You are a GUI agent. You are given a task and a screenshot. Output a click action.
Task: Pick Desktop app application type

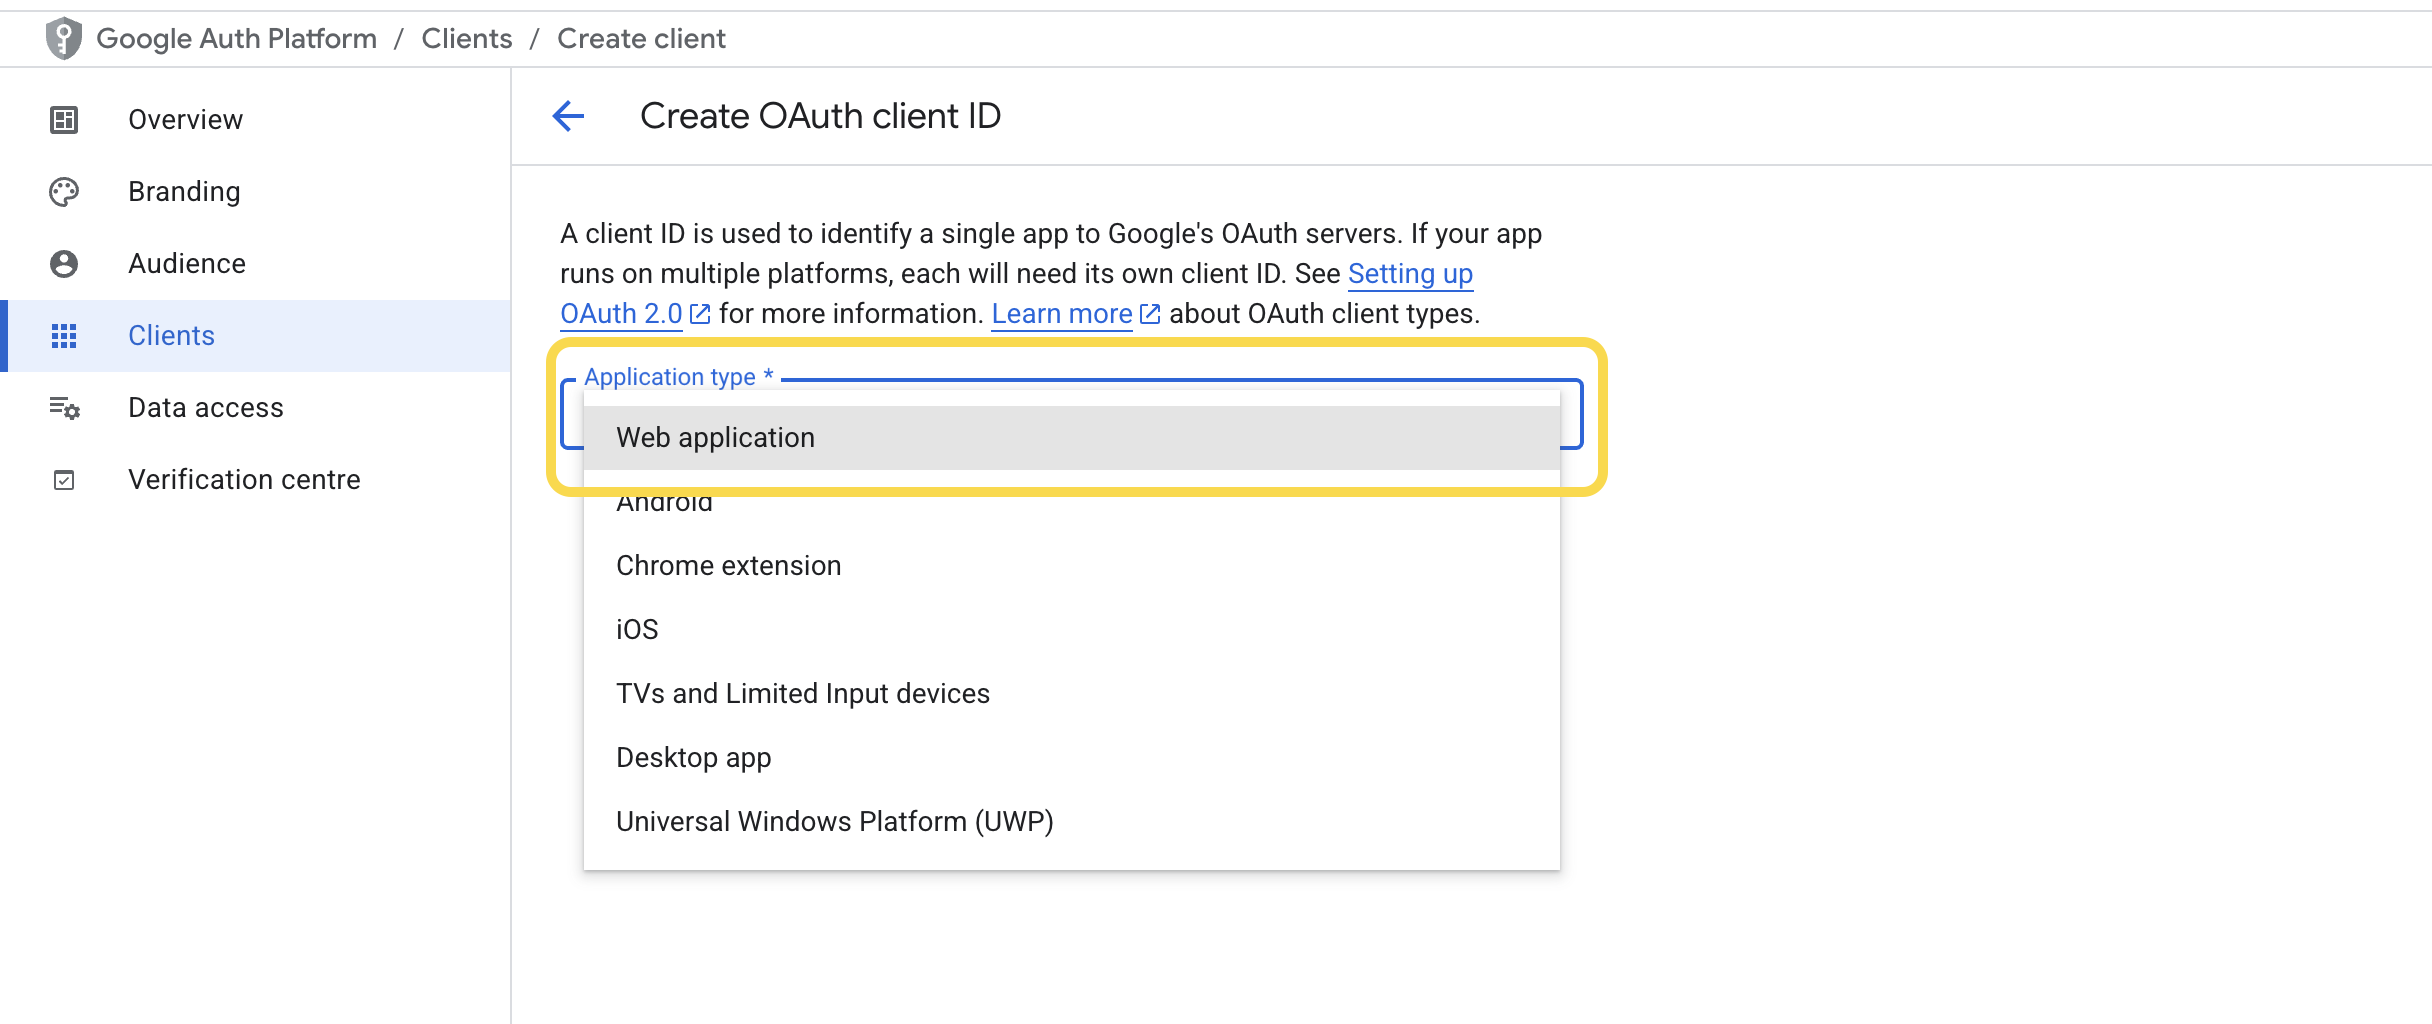pyautogui.click(x=1072, y=758)
